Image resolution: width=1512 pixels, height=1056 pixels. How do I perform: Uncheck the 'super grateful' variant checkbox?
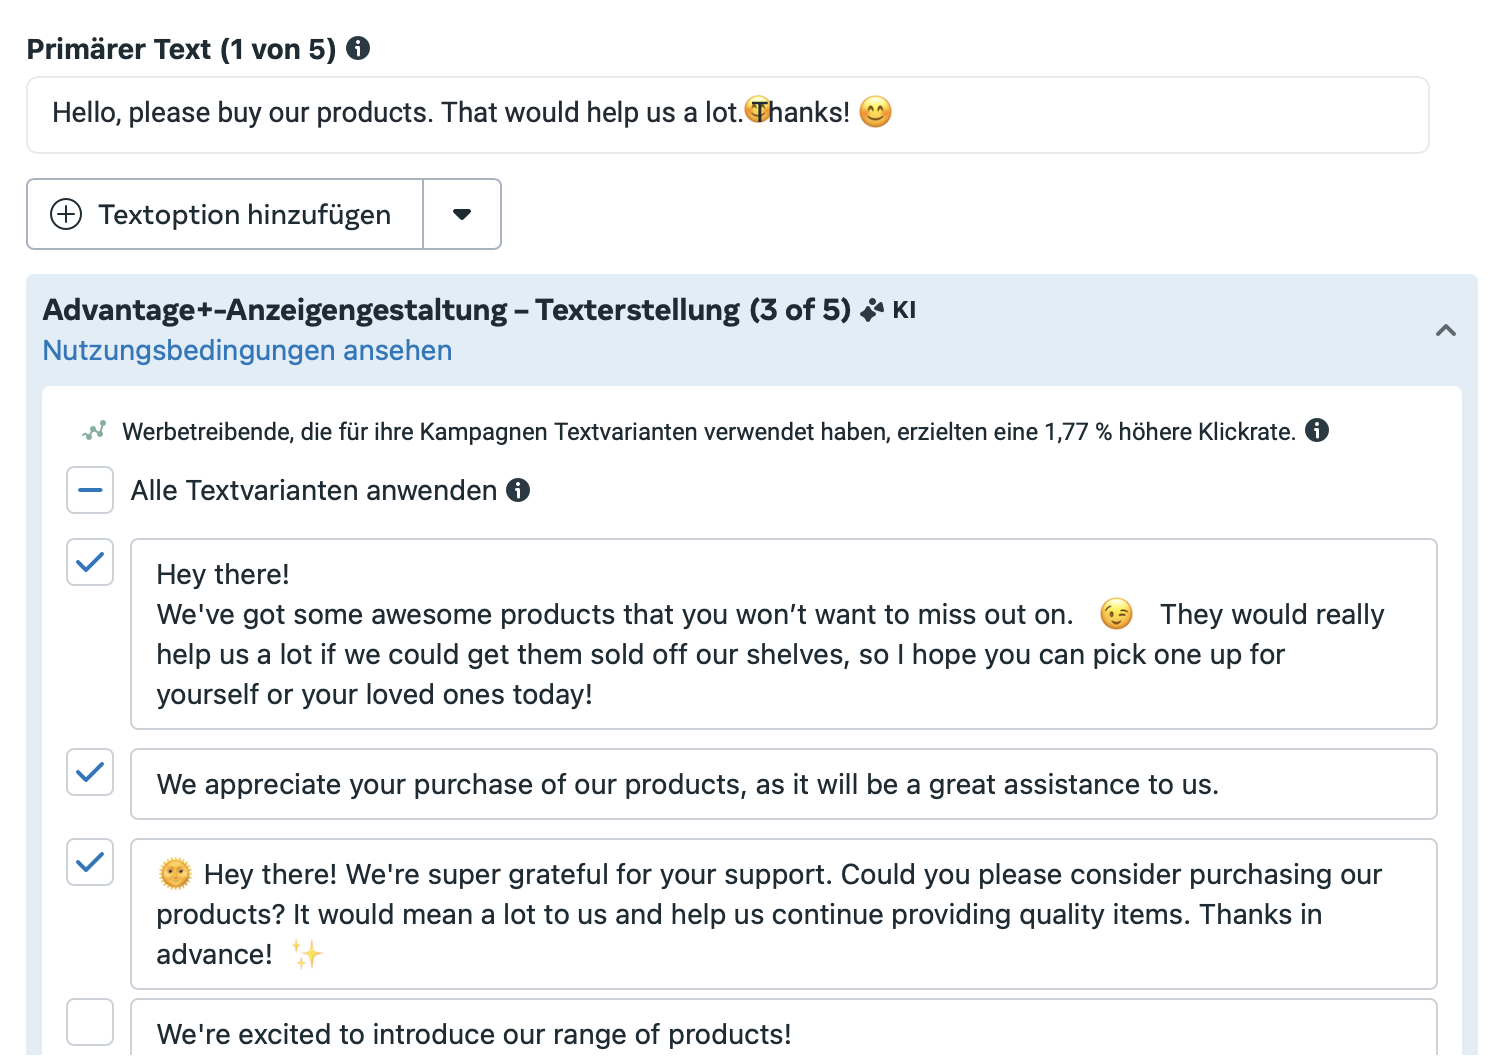90,862
